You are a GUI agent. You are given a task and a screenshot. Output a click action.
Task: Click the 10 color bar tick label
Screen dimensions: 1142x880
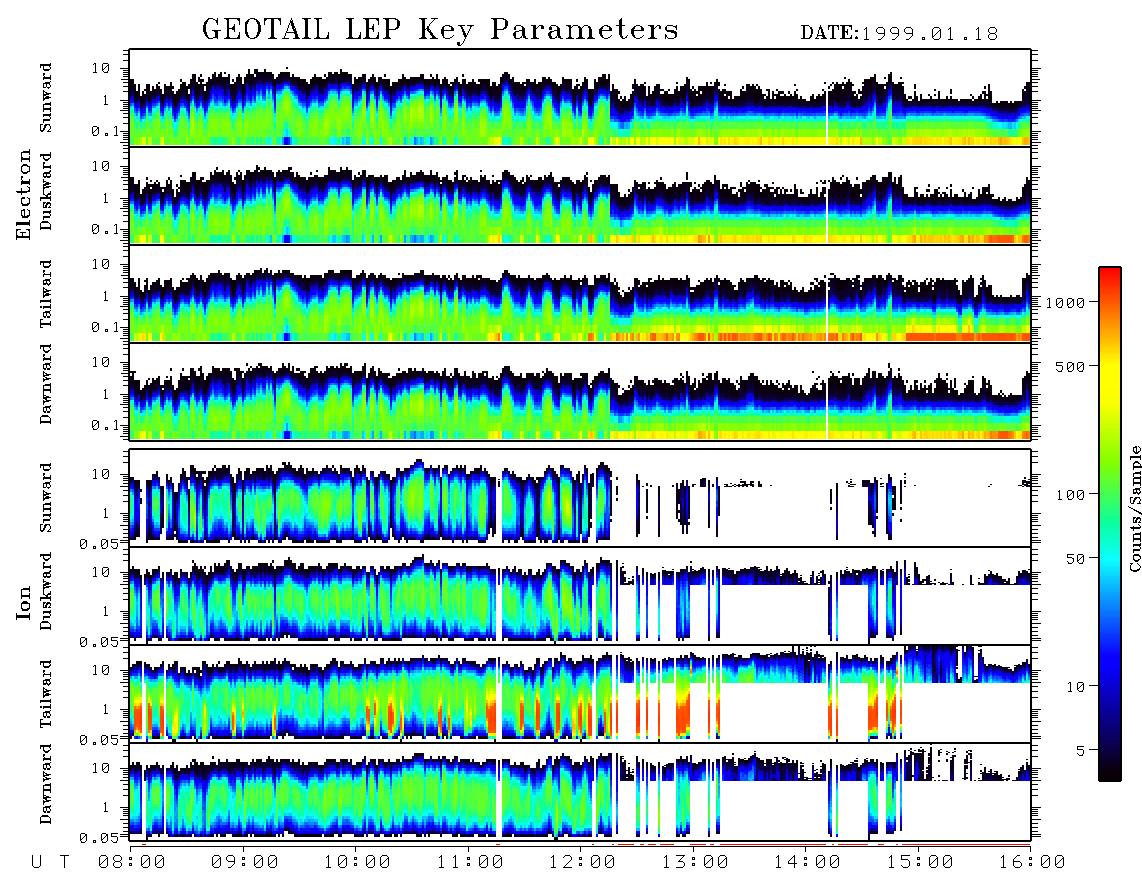(x=1076, y=686)
